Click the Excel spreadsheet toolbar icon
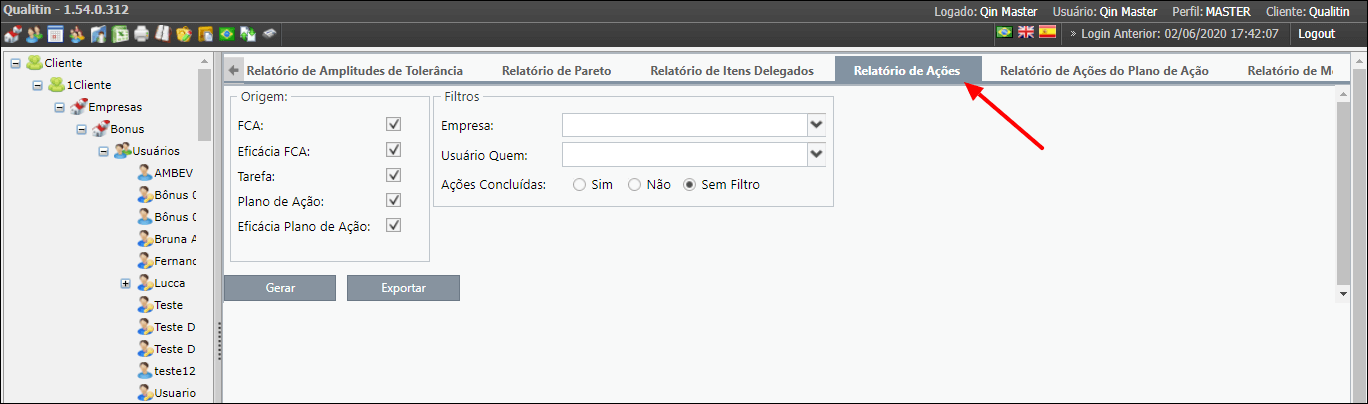The width and height of the screenshot is (1368, 404). tap(119, 34)
